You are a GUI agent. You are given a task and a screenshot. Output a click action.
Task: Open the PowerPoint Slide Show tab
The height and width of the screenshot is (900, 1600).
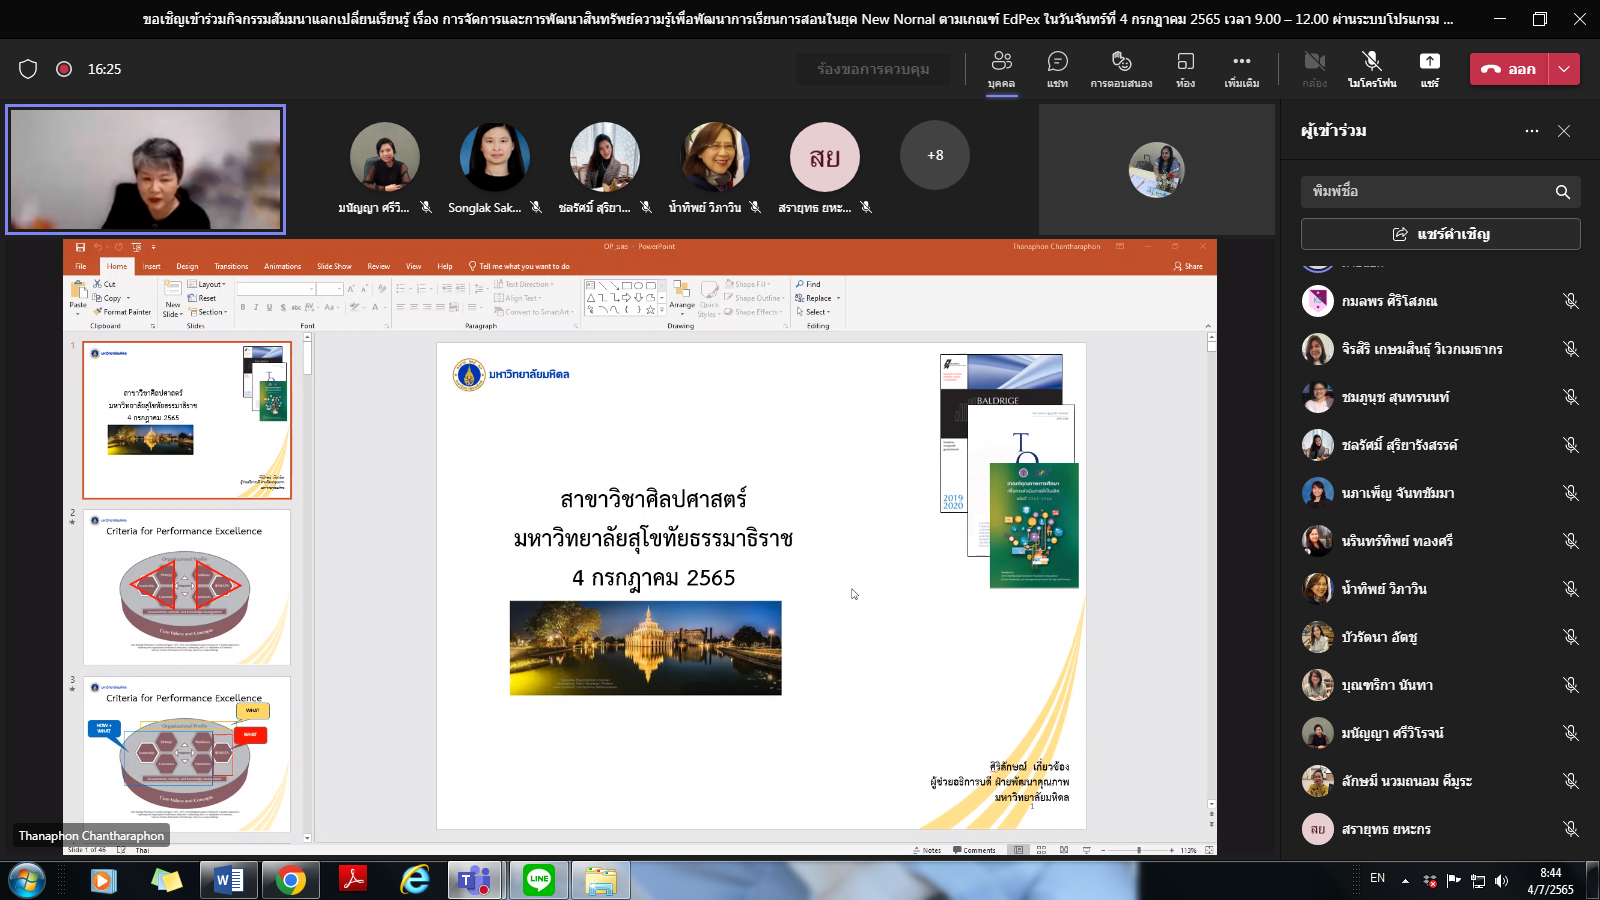tap(334, 266)
